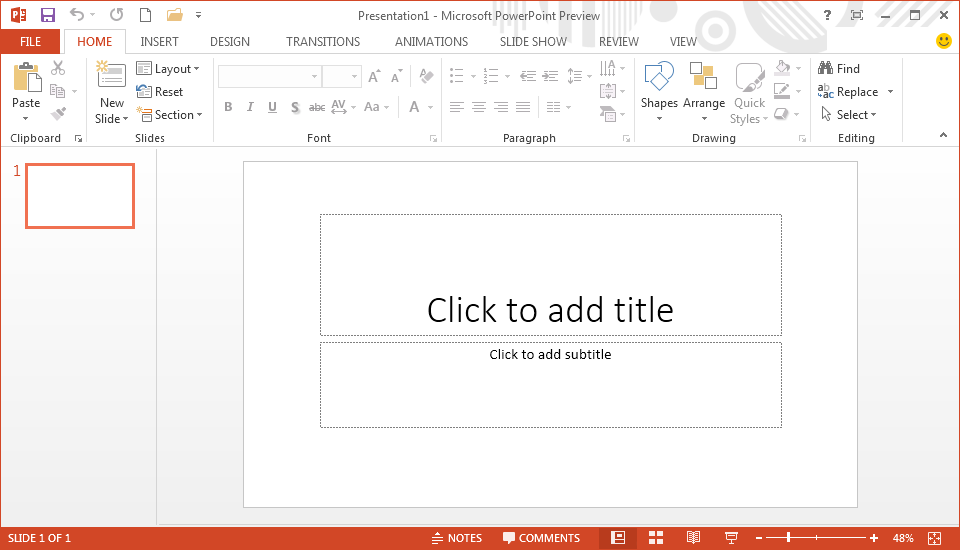Click the Undo arrow icon
This screenshot has width=962, height=551.
77,14
